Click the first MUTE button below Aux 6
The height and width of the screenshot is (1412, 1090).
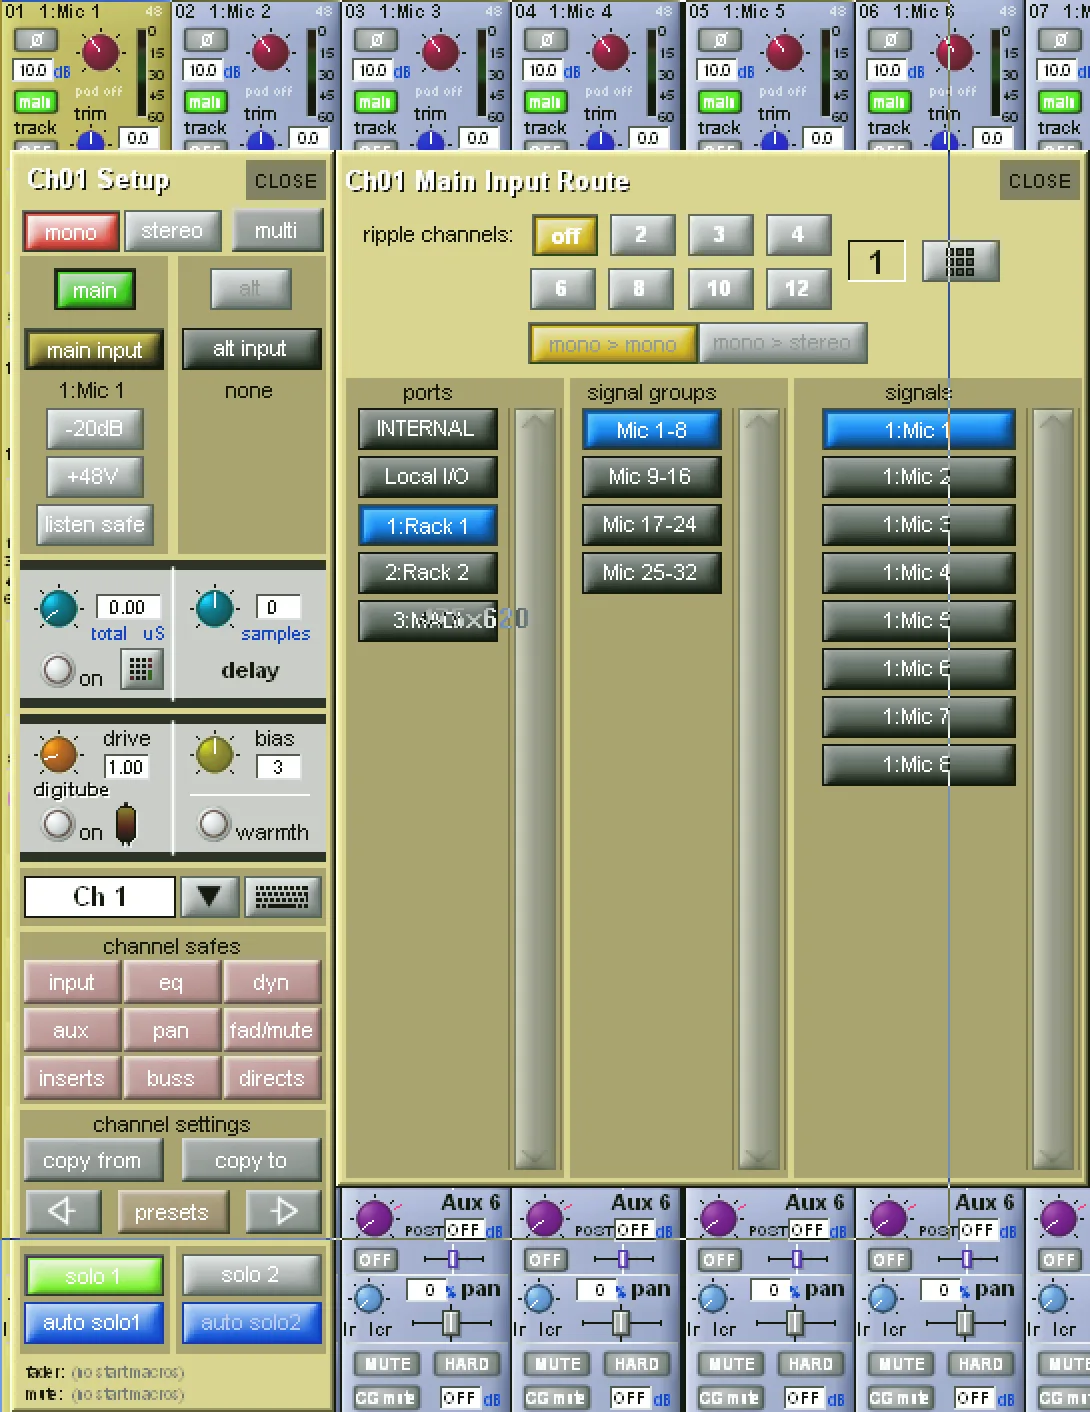[x=387, y=1364]
